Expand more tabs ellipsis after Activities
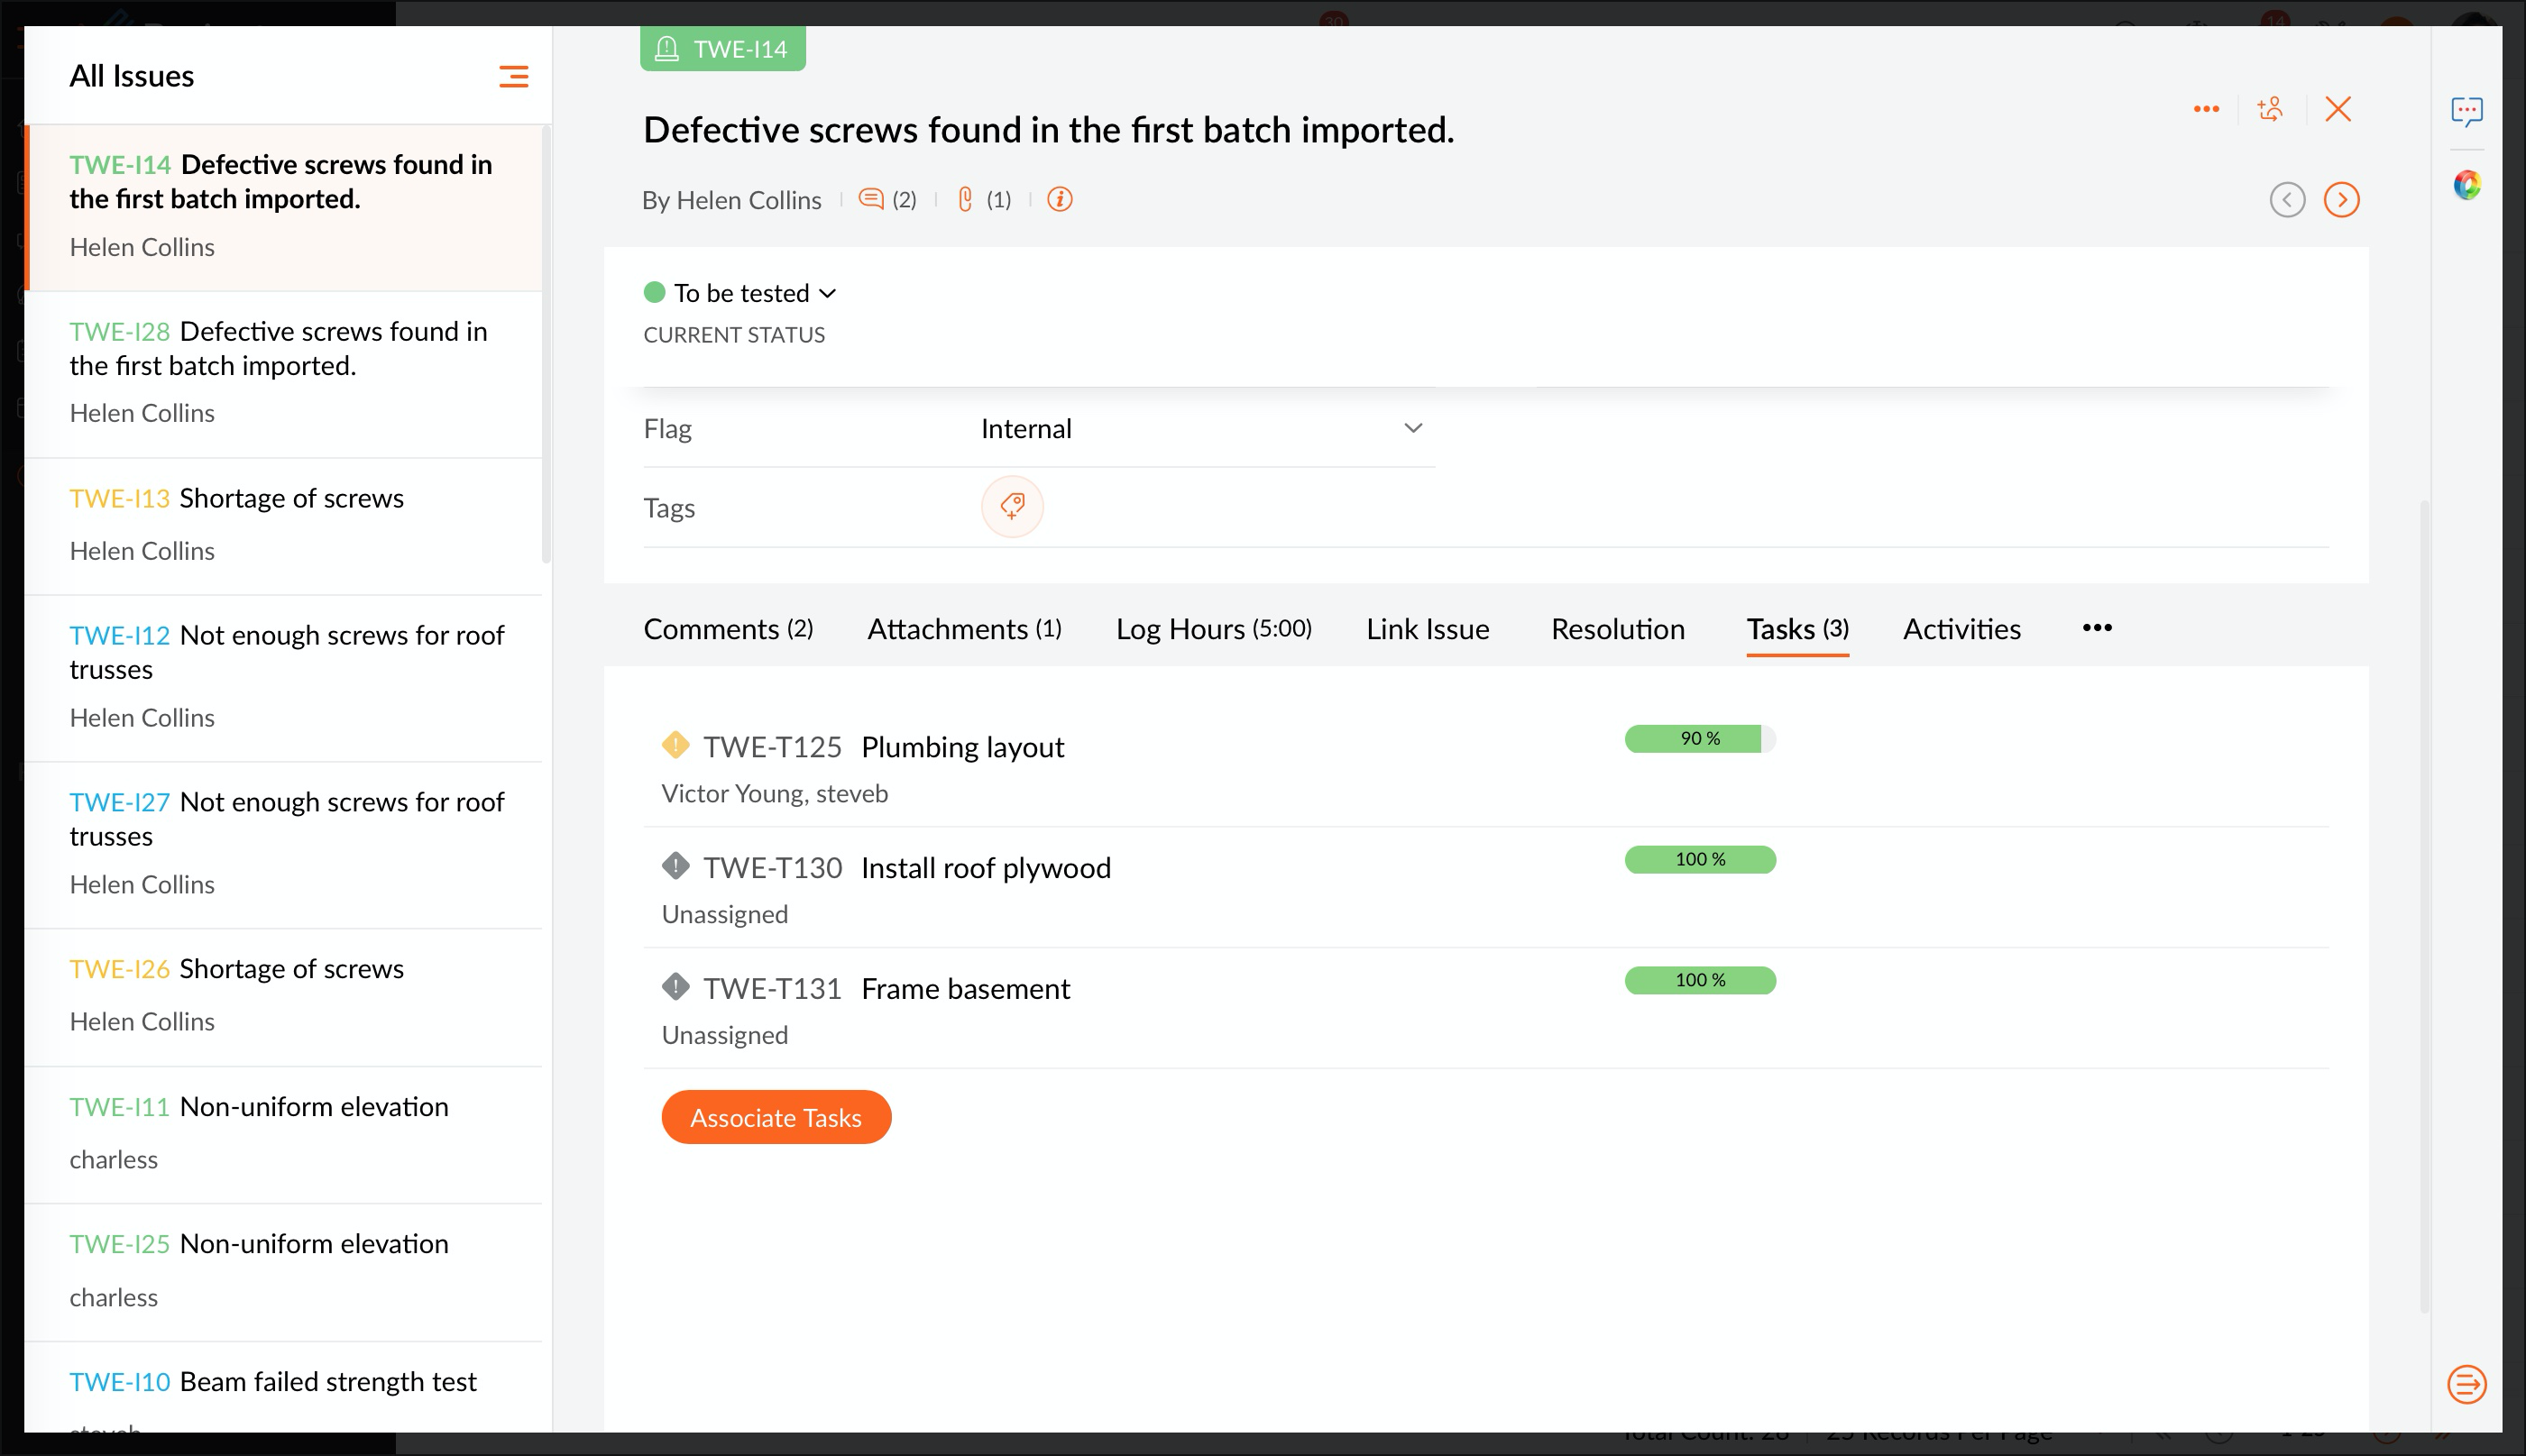The height and width of the screenshot is (1456, 2526). (x=2096, y=628)
